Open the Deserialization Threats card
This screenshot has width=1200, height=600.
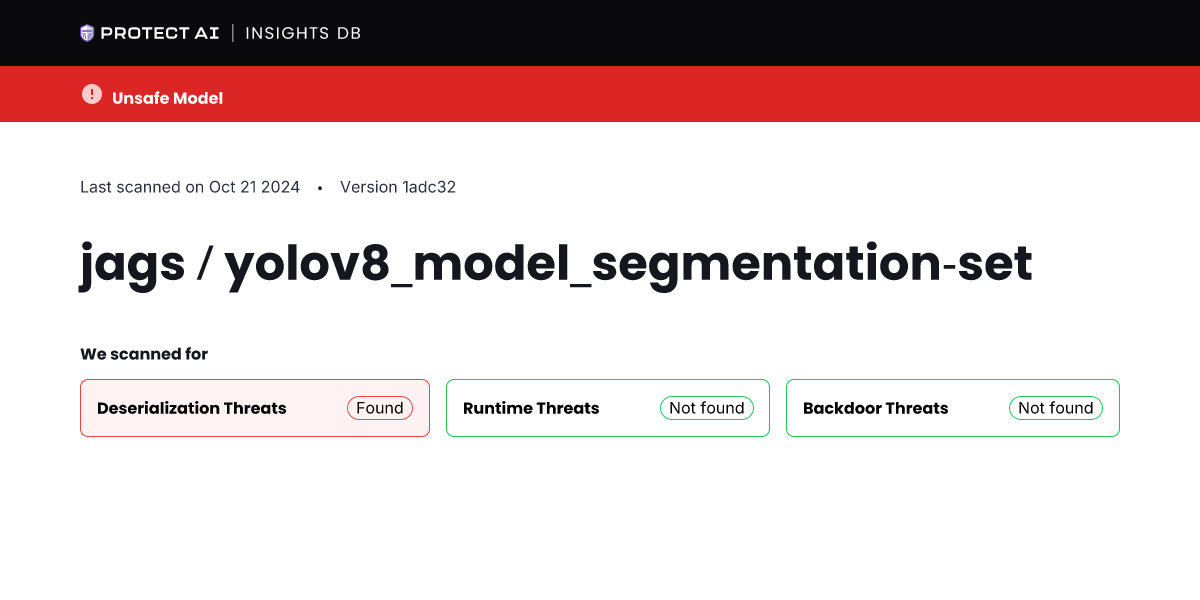pyautogui.click(x=255, y=408)
